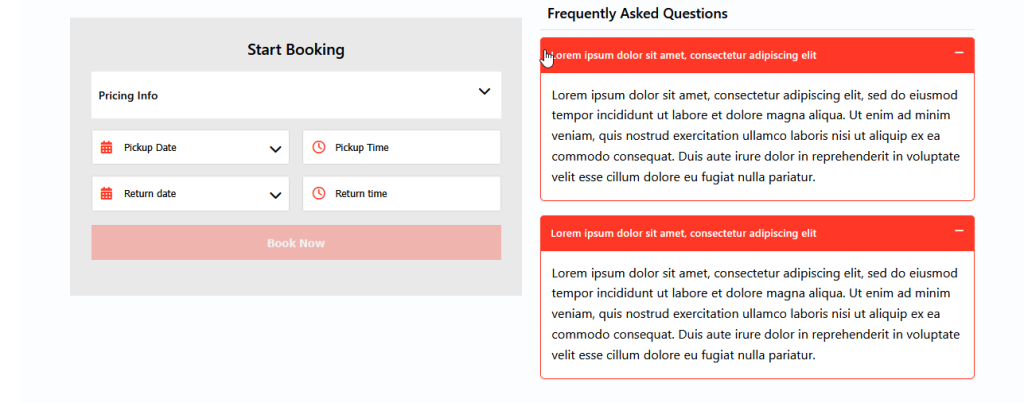Open the Pickup Date chevron dropdown

tap(276, 149)
